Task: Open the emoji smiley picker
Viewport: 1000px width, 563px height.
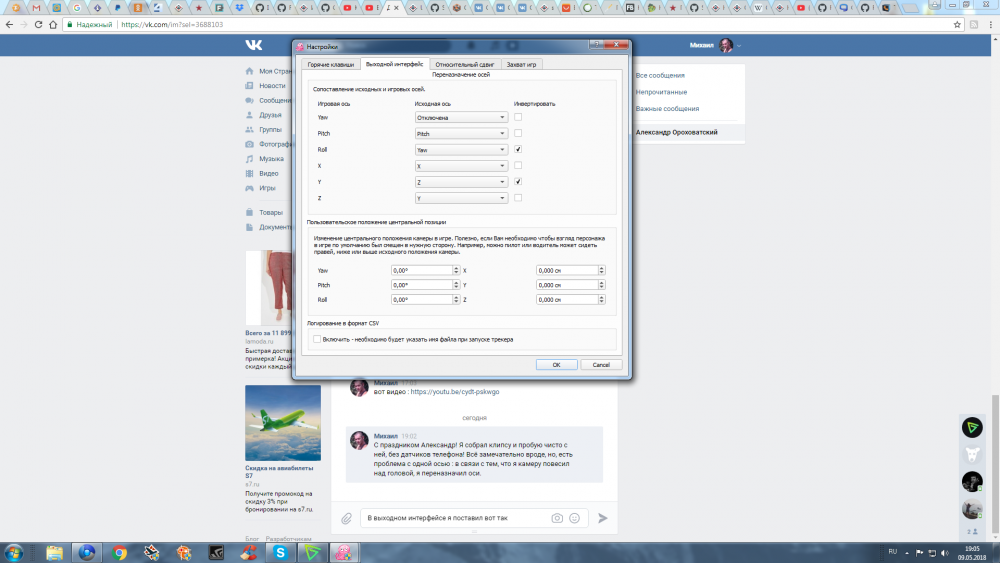Action: tap(575, 518)
